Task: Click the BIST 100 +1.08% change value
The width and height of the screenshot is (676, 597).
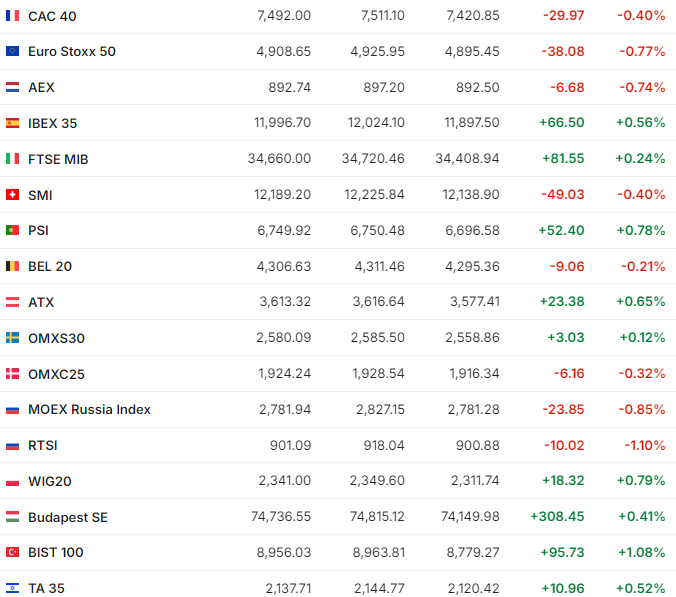Action: (640, 552)
